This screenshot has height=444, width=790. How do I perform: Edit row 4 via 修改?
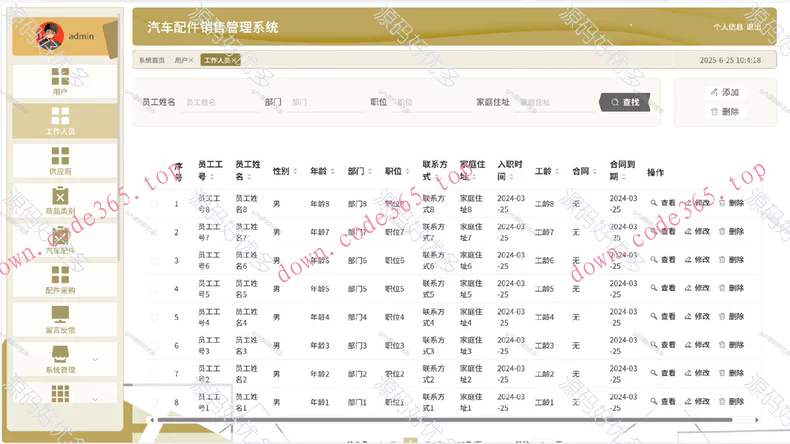(697, 288)
